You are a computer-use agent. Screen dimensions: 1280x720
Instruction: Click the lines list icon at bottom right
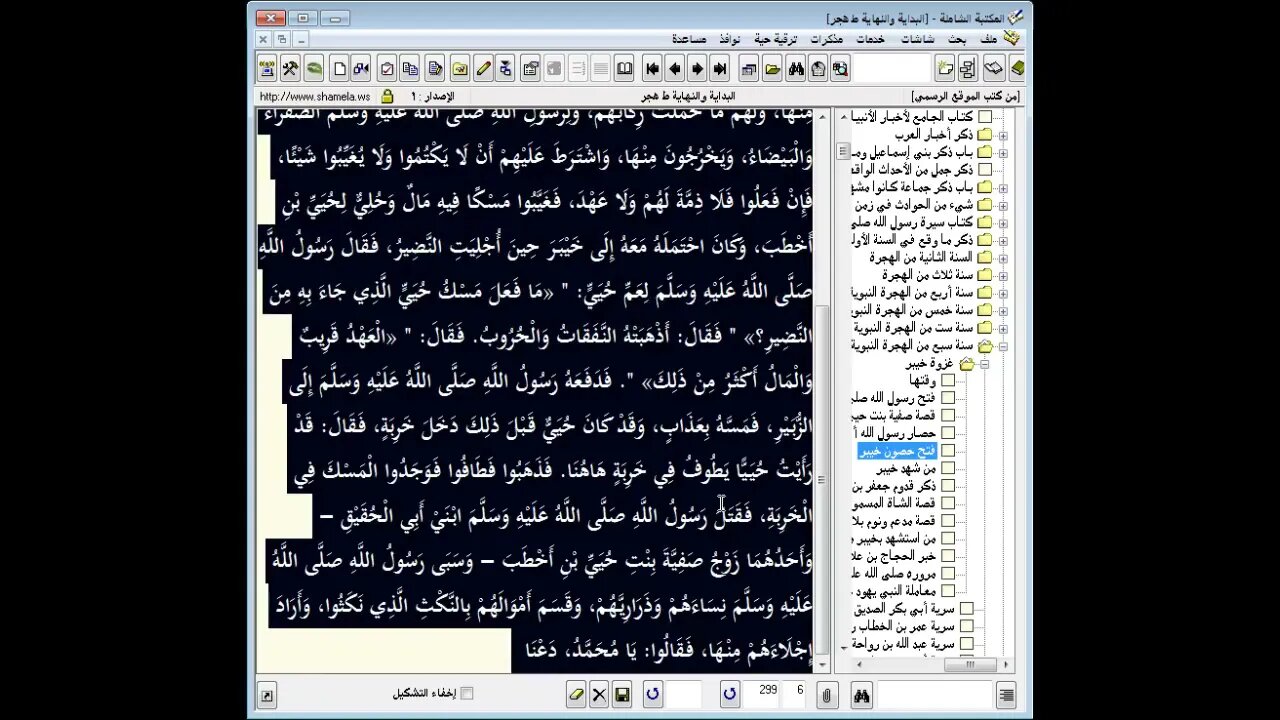click(1006, 694)
